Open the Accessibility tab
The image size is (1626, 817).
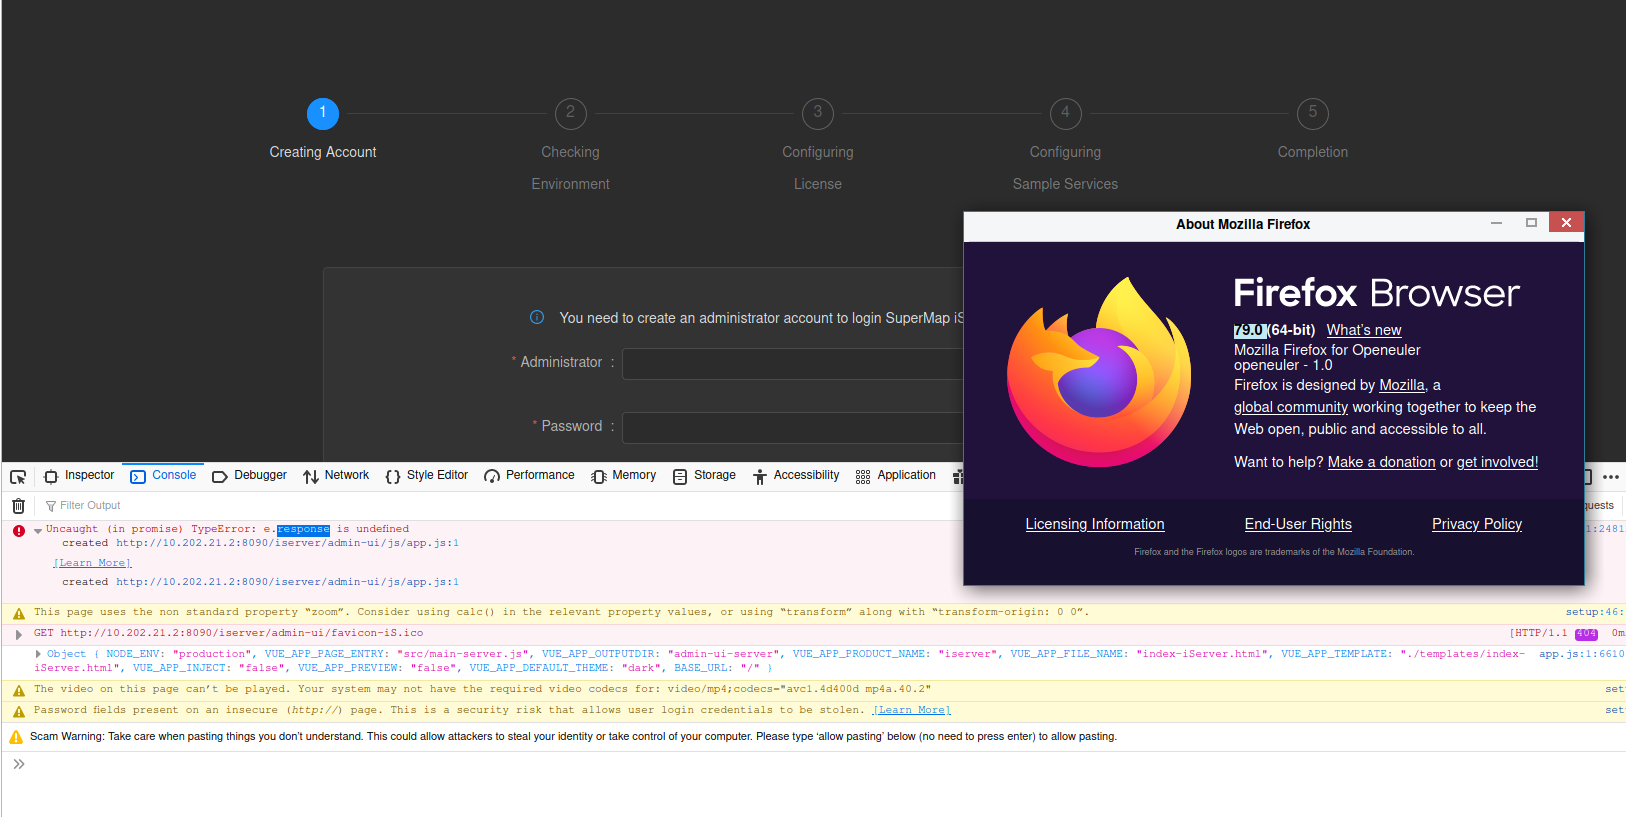click(x=796, y=476)
